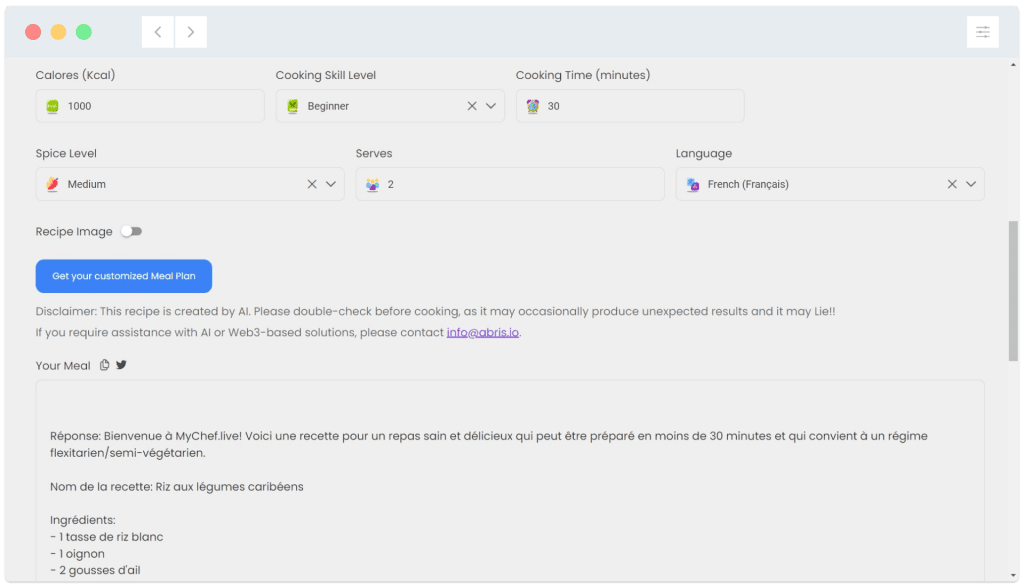Click the page vertical scrollbar thumb
The width and height of the screenshot is (1024, 587).
click(1013, 290)
